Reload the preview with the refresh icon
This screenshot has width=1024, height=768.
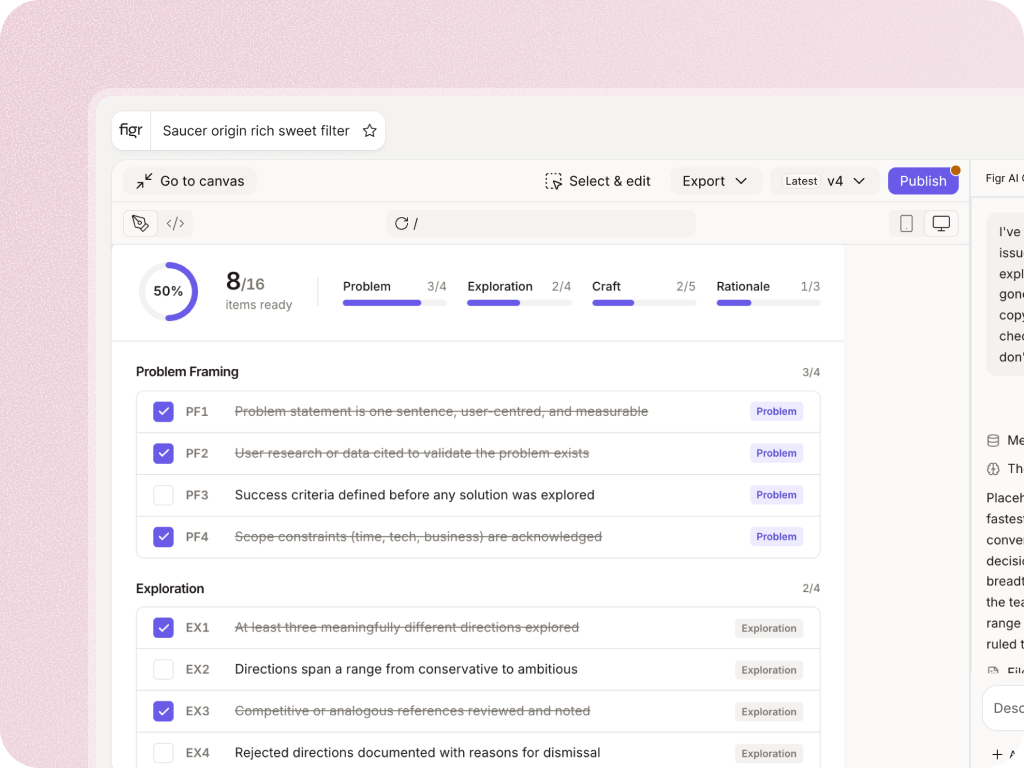click(x=401, y=223)
